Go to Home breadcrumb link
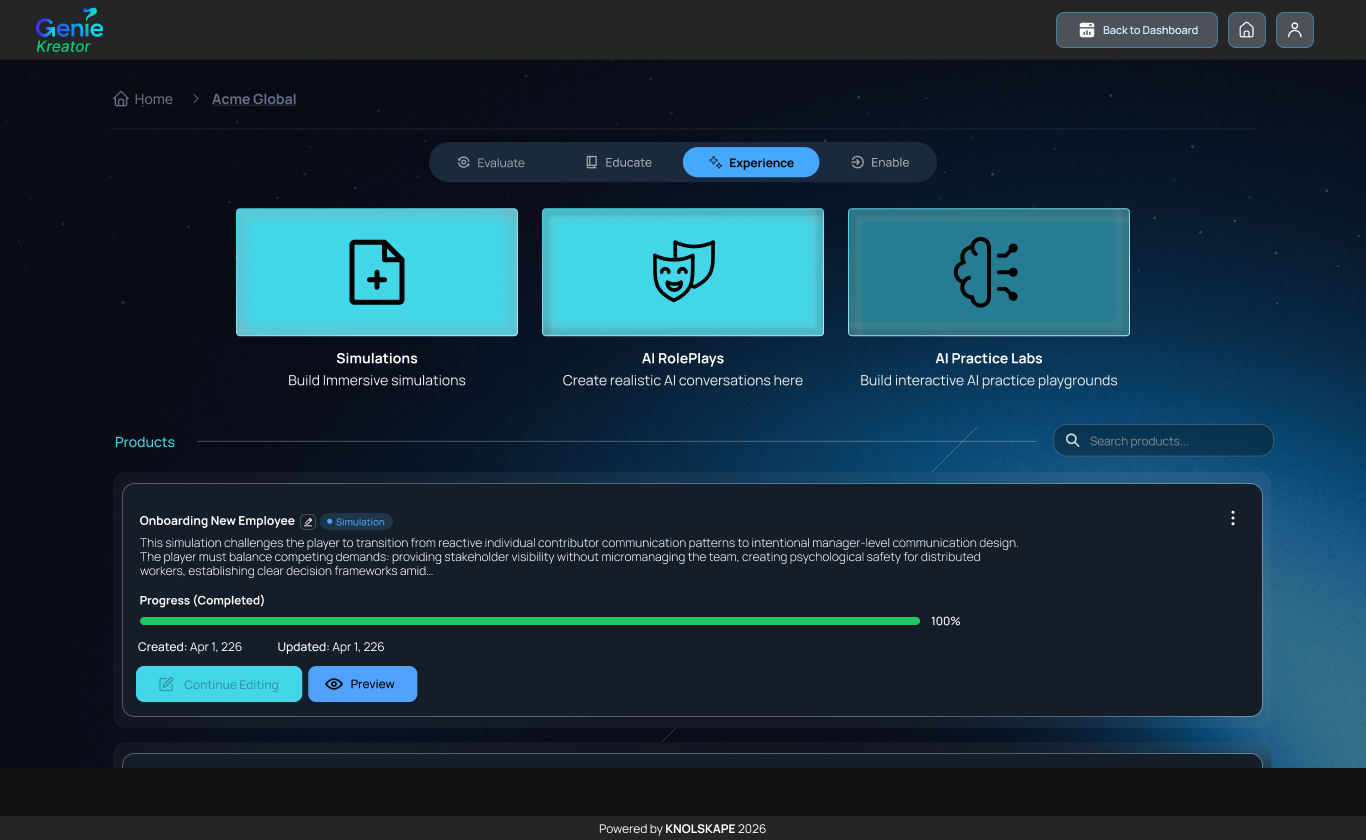This screenshot has width=1366, height=840. pos(143,99)
